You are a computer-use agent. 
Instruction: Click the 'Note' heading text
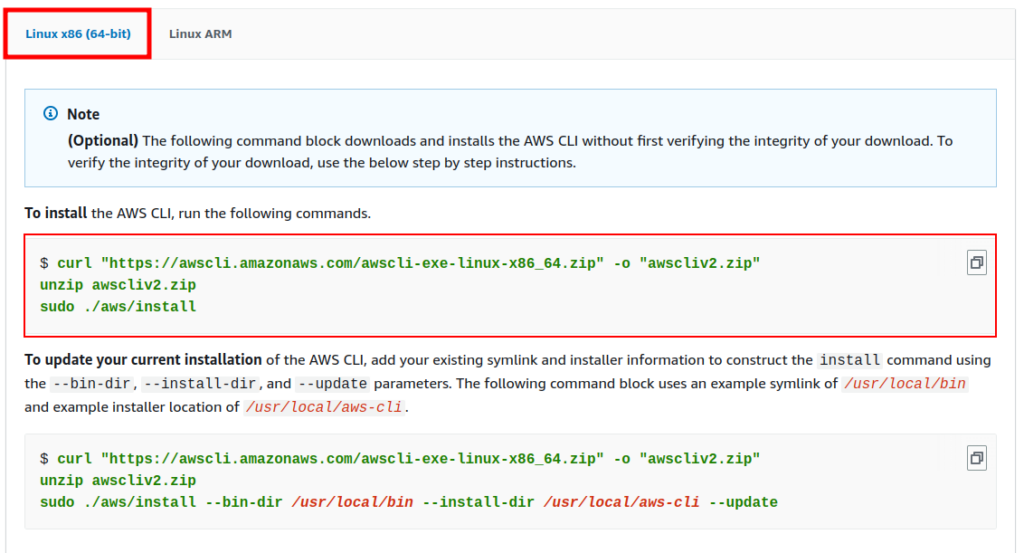84,114
